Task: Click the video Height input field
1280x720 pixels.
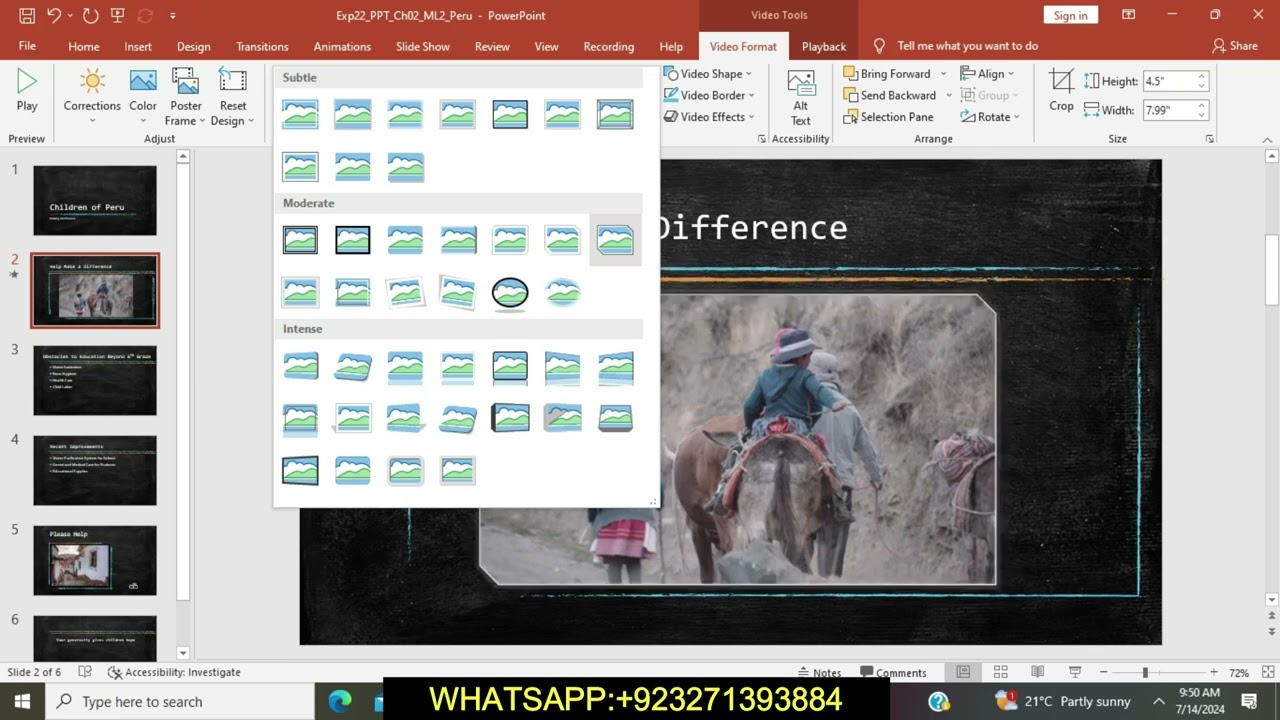Action: pos(1168,81)
